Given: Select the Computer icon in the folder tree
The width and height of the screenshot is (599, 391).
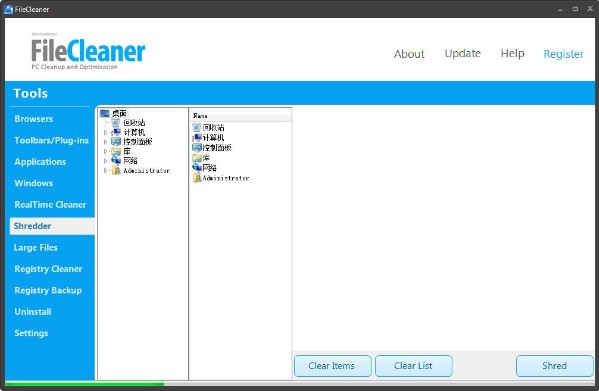Looking at the screenshot, I should point(116,132).
